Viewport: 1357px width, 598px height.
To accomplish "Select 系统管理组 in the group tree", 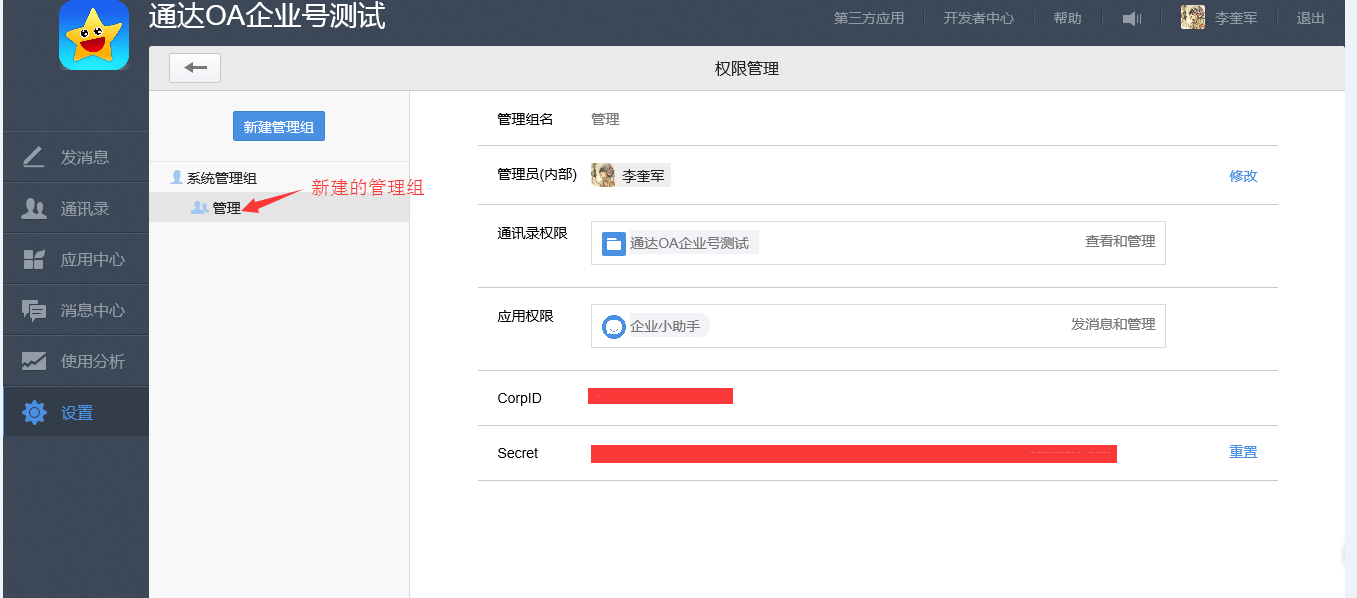I will point(221,178).
